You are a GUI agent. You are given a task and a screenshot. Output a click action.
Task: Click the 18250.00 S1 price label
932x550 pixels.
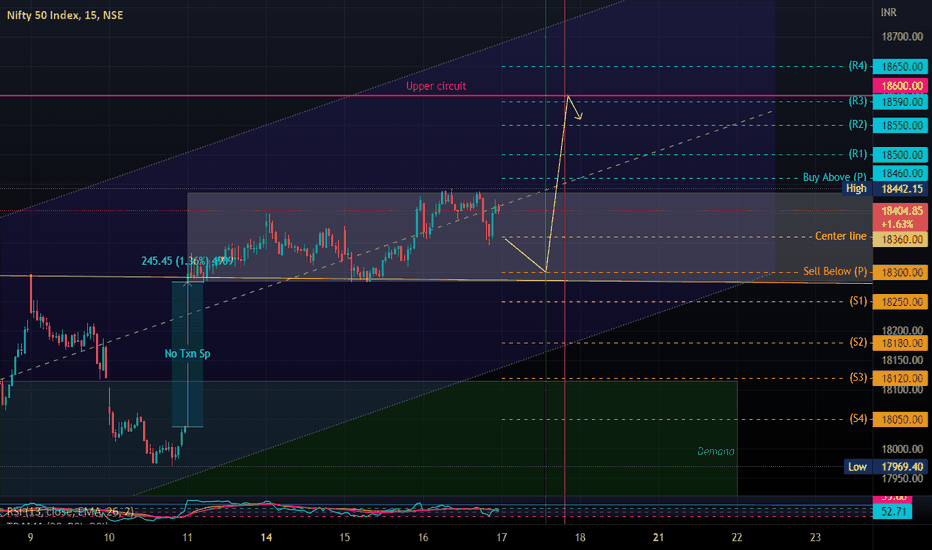point(900,302)
